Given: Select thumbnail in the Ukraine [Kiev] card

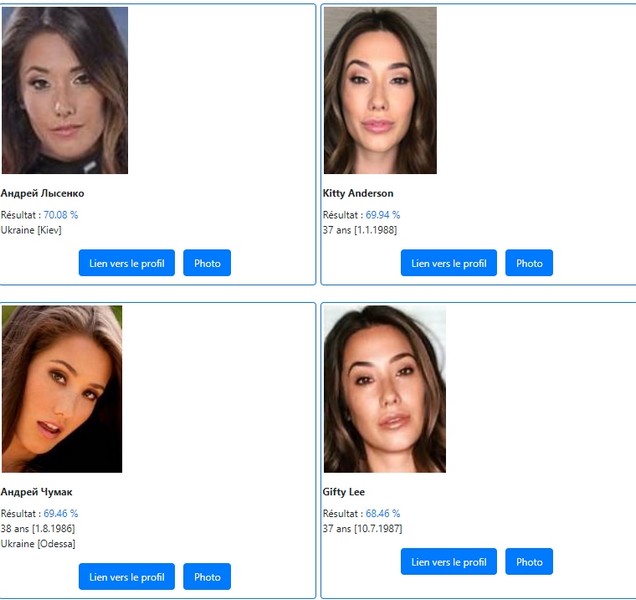Looking at the screenshot, I should coord(65,90).
